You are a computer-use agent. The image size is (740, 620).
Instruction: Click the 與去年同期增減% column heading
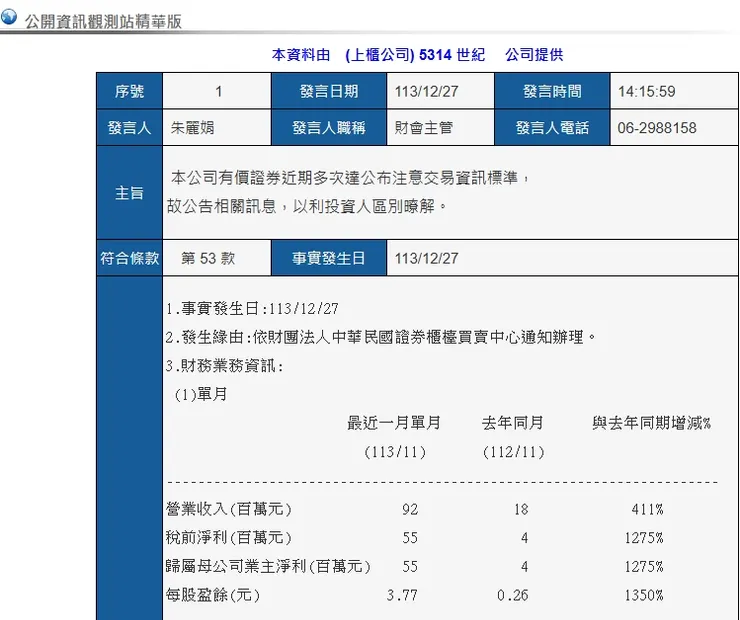click(x=652, y=423)
